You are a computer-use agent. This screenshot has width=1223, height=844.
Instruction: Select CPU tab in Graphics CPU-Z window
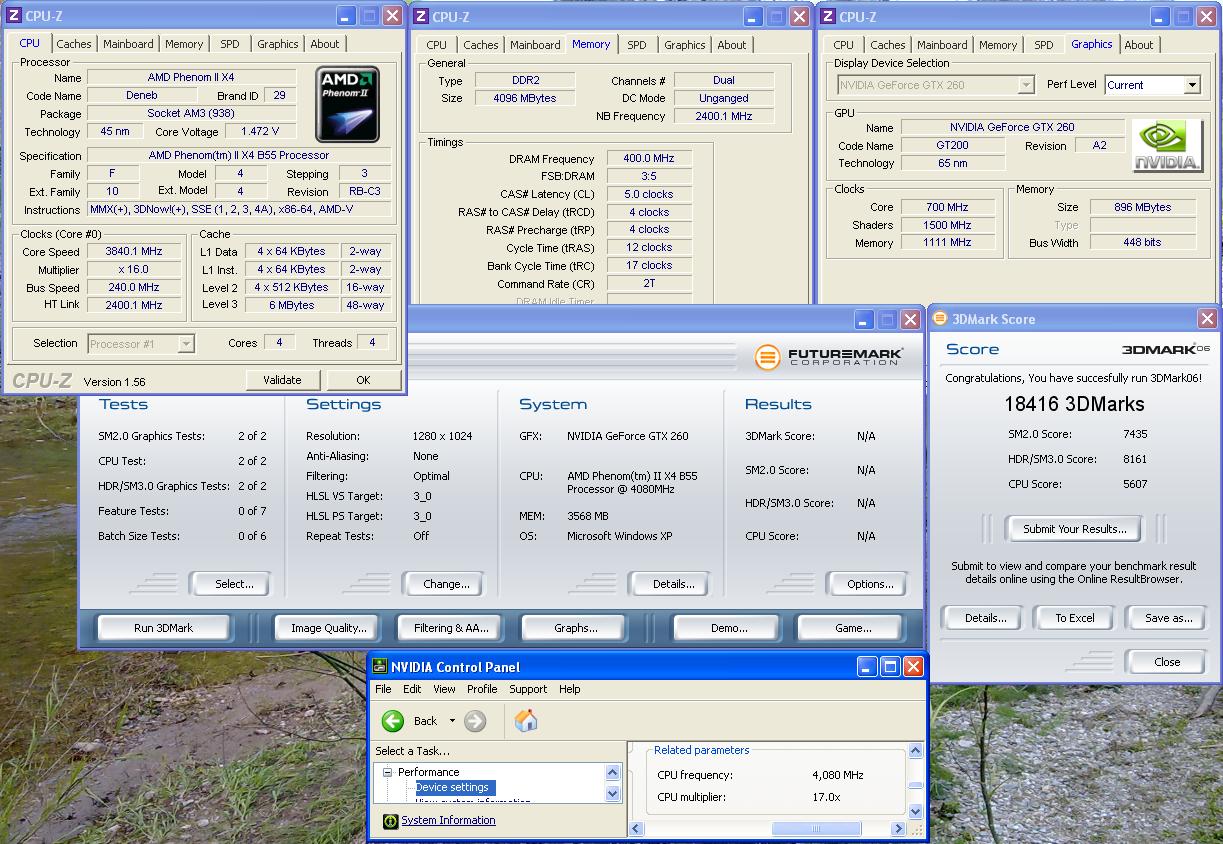(x=843, y=45)
